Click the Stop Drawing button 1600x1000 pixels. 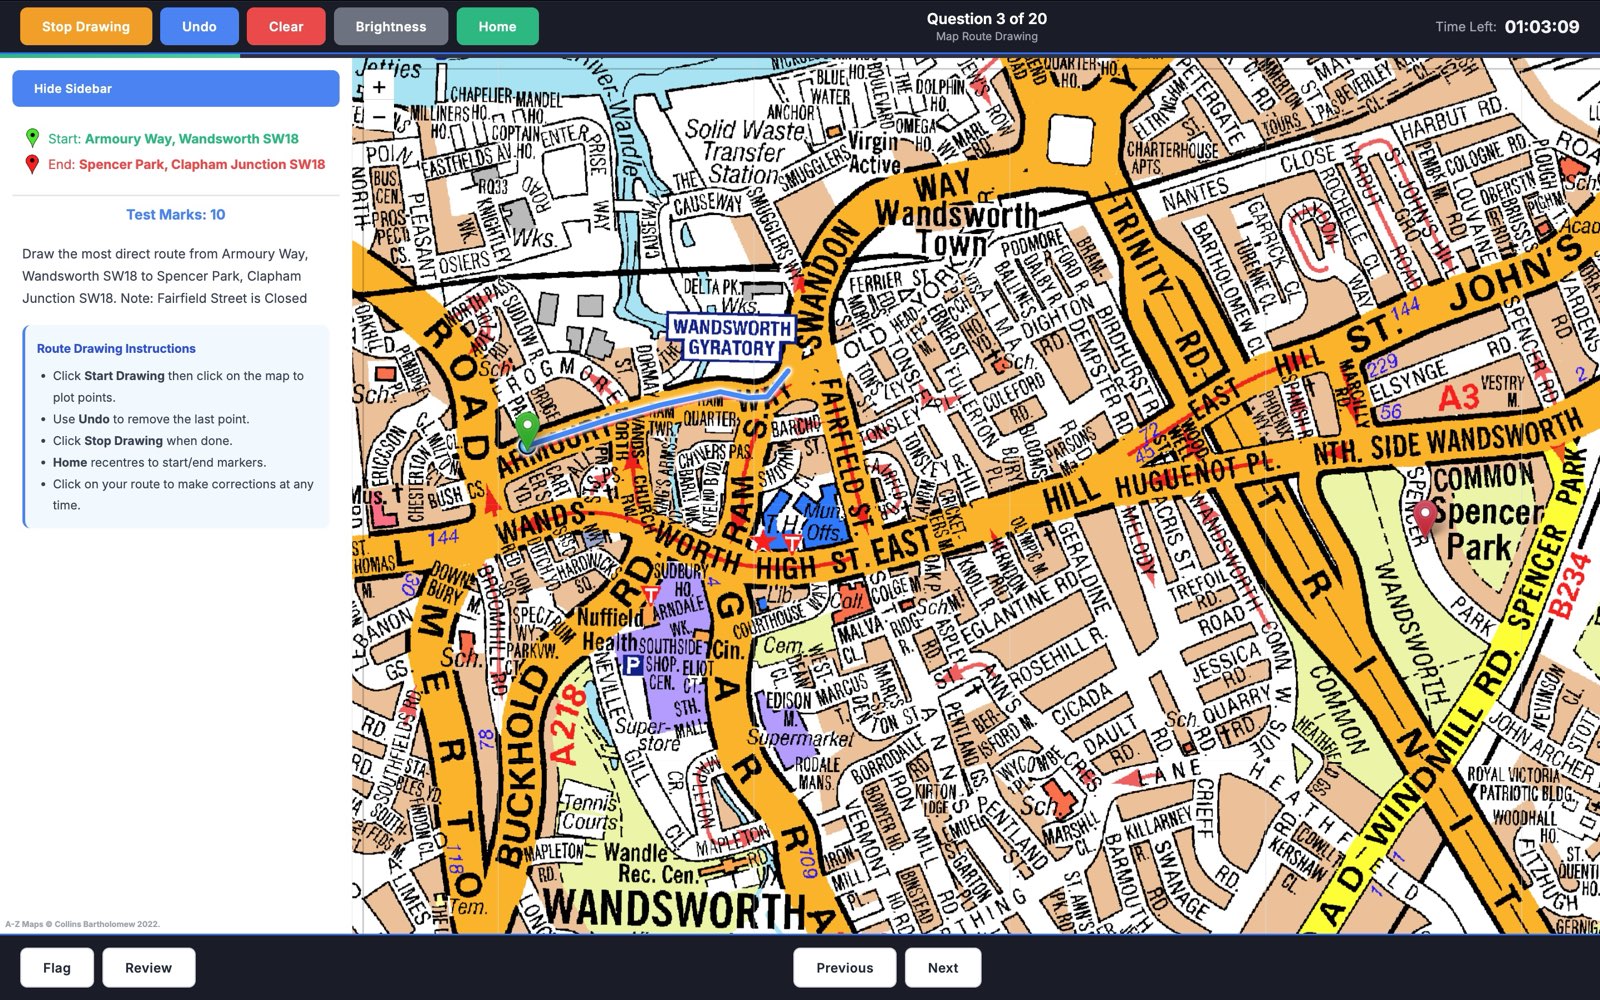pos(86,27)
